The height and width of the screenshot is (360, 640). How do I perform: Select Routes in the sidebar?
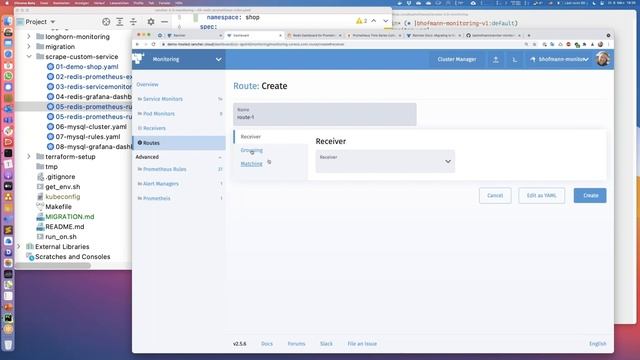(x=179, y=143)
